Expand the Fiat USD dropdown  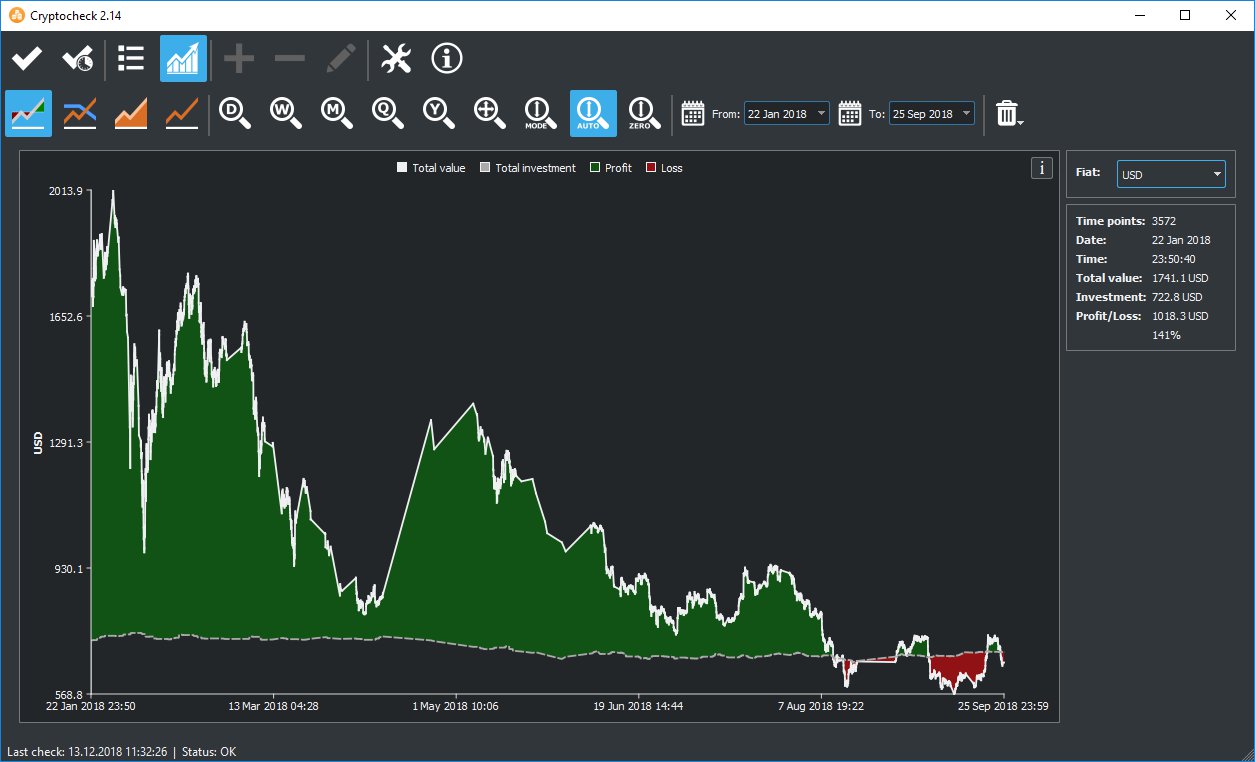[x=1171, y=175]
